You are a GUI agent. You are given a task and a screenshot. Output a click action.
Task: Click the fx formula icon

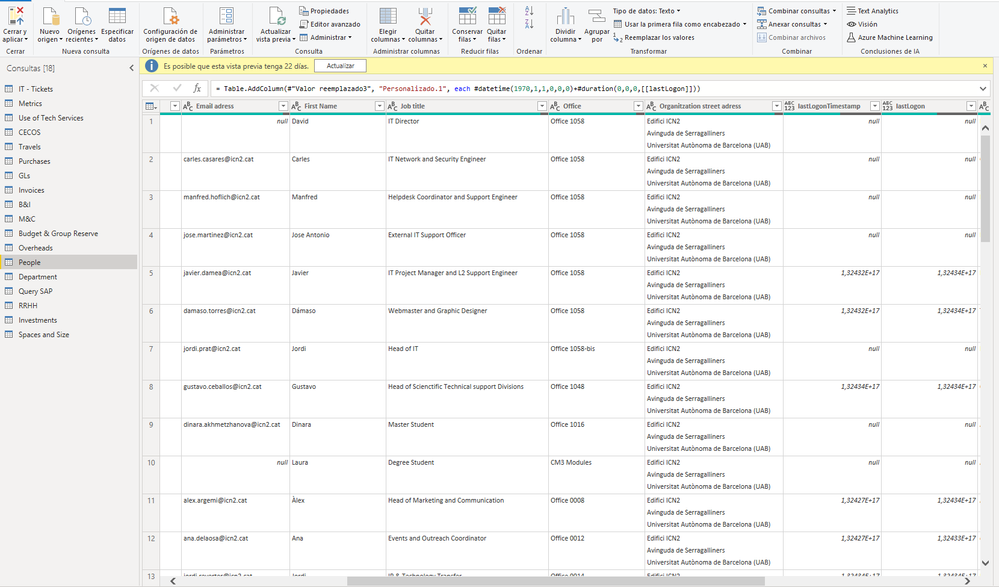[x=198, y=89]
